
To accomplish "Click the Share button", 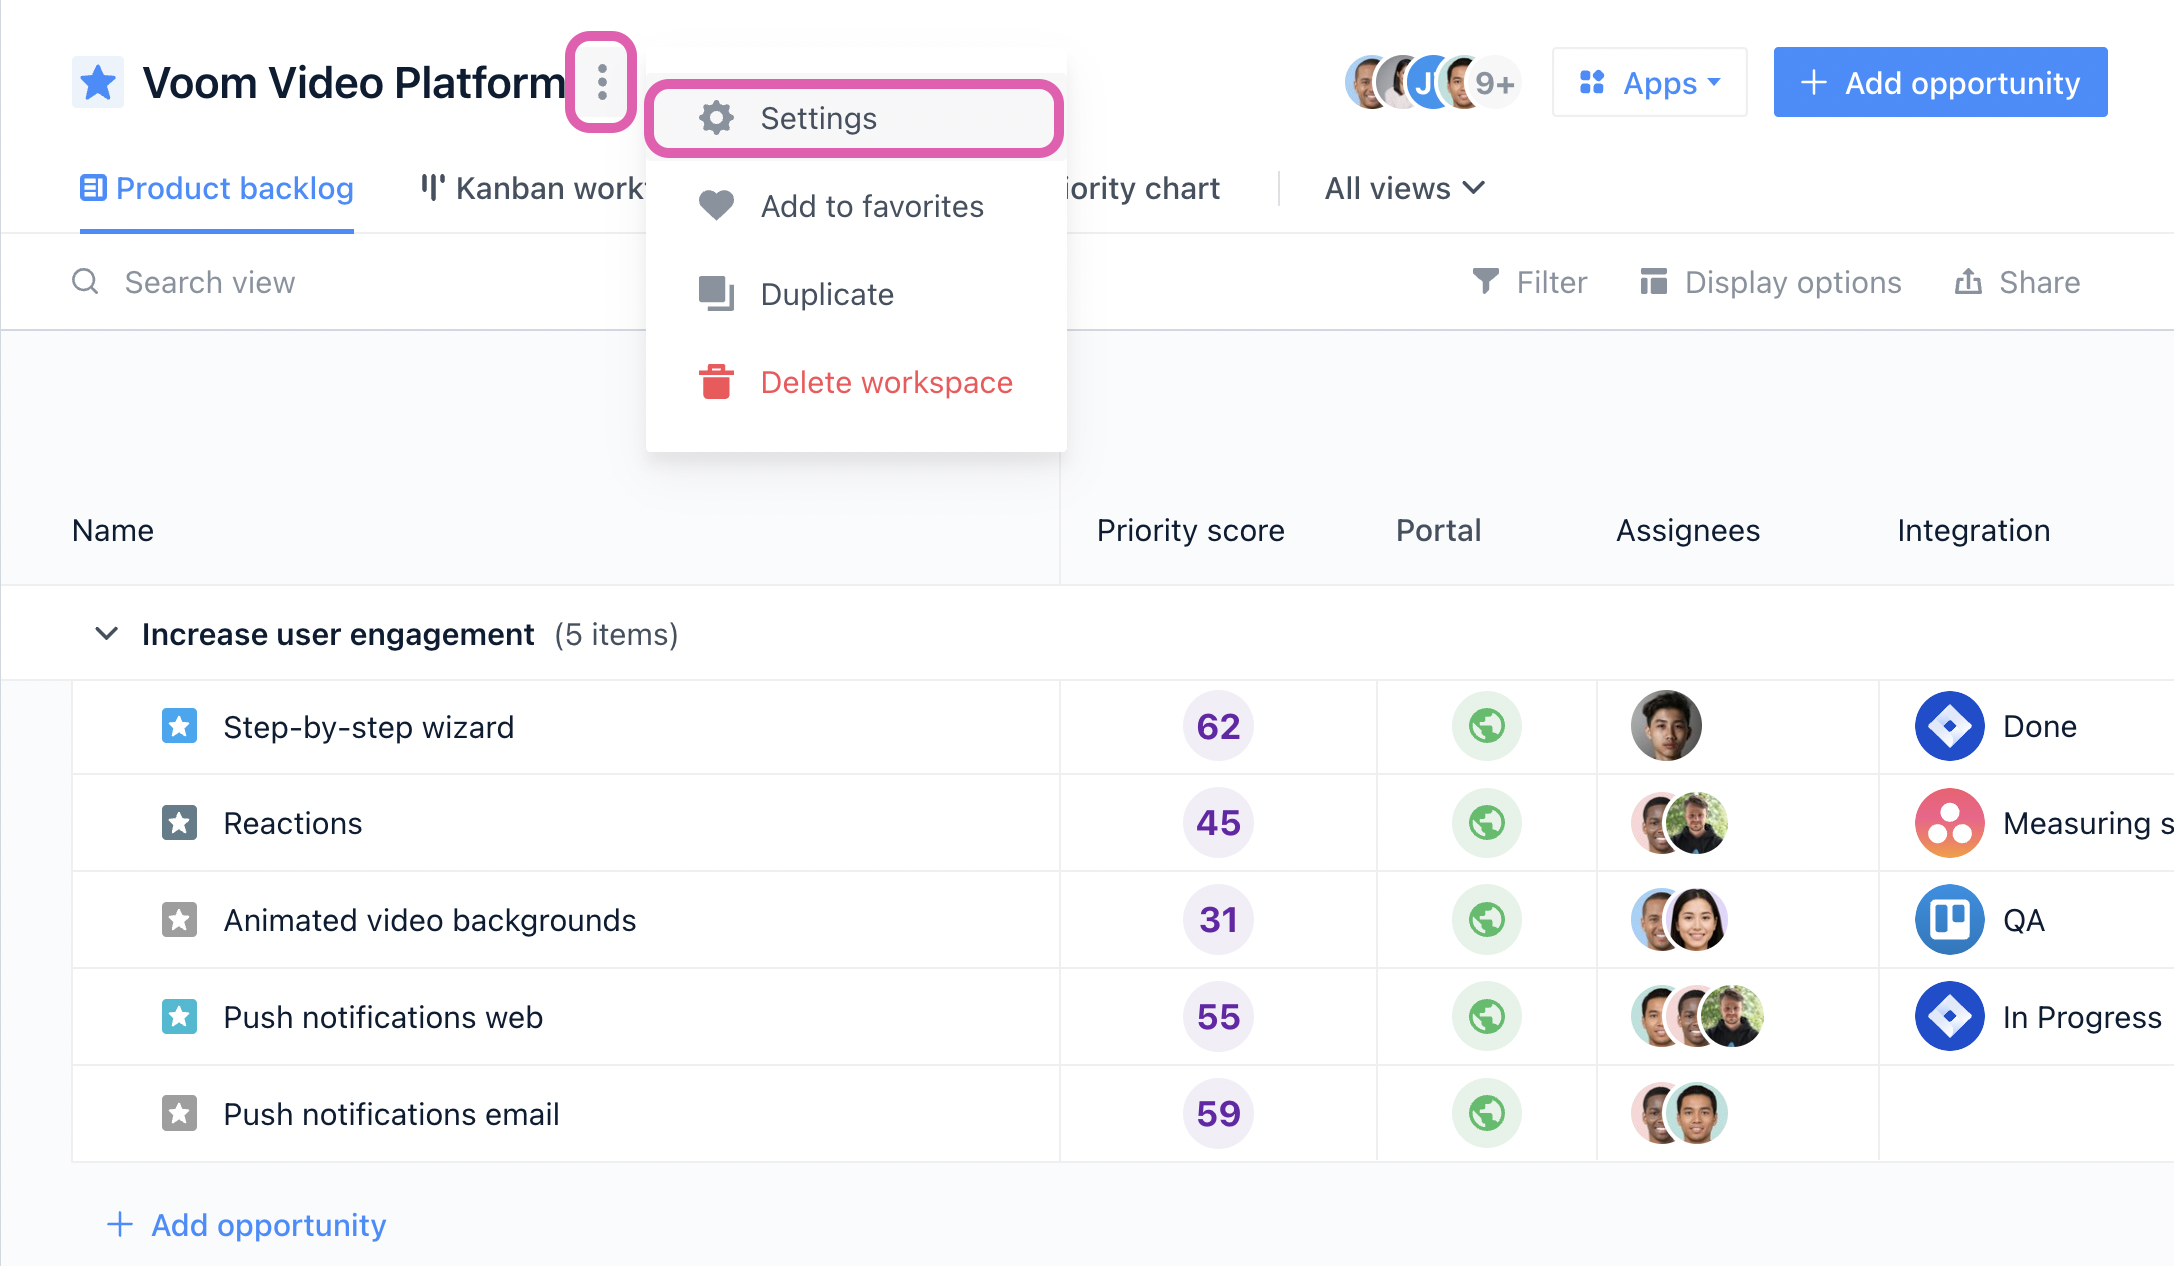I will click(x=2018, y=282).
